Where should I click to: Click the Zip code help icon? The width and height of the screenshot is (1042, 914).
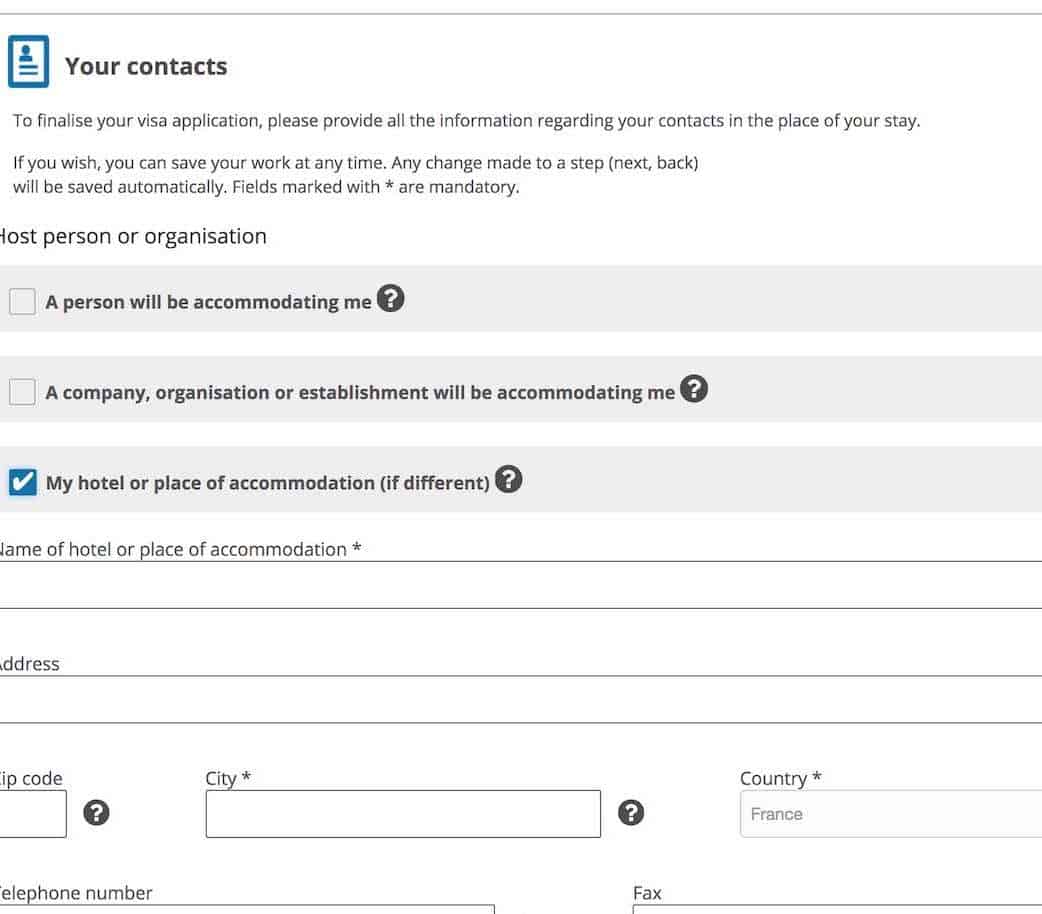(x=96, y=813)
